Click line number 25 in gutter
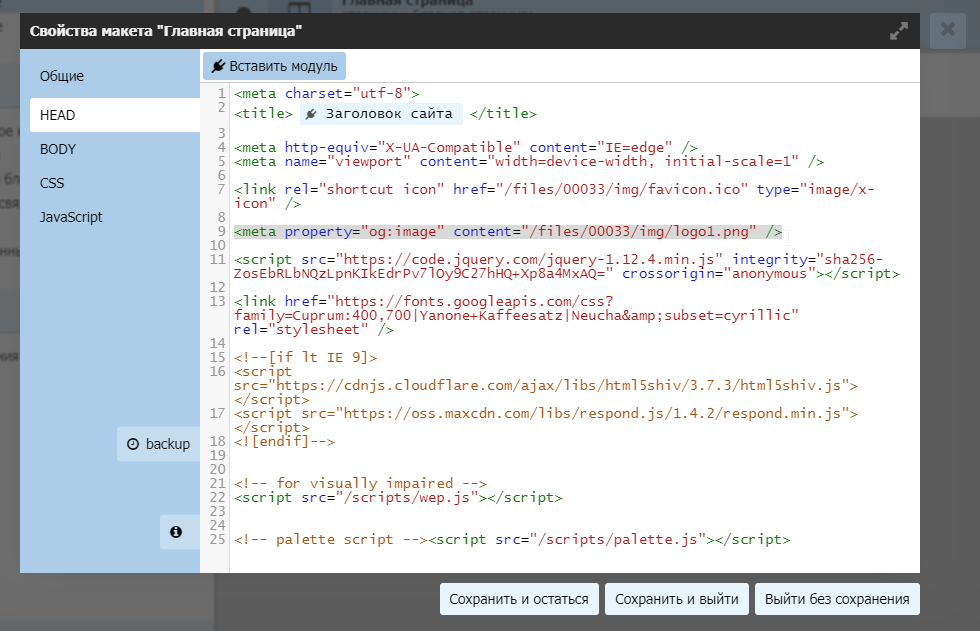The image size is (980, 631). point(218,539)
